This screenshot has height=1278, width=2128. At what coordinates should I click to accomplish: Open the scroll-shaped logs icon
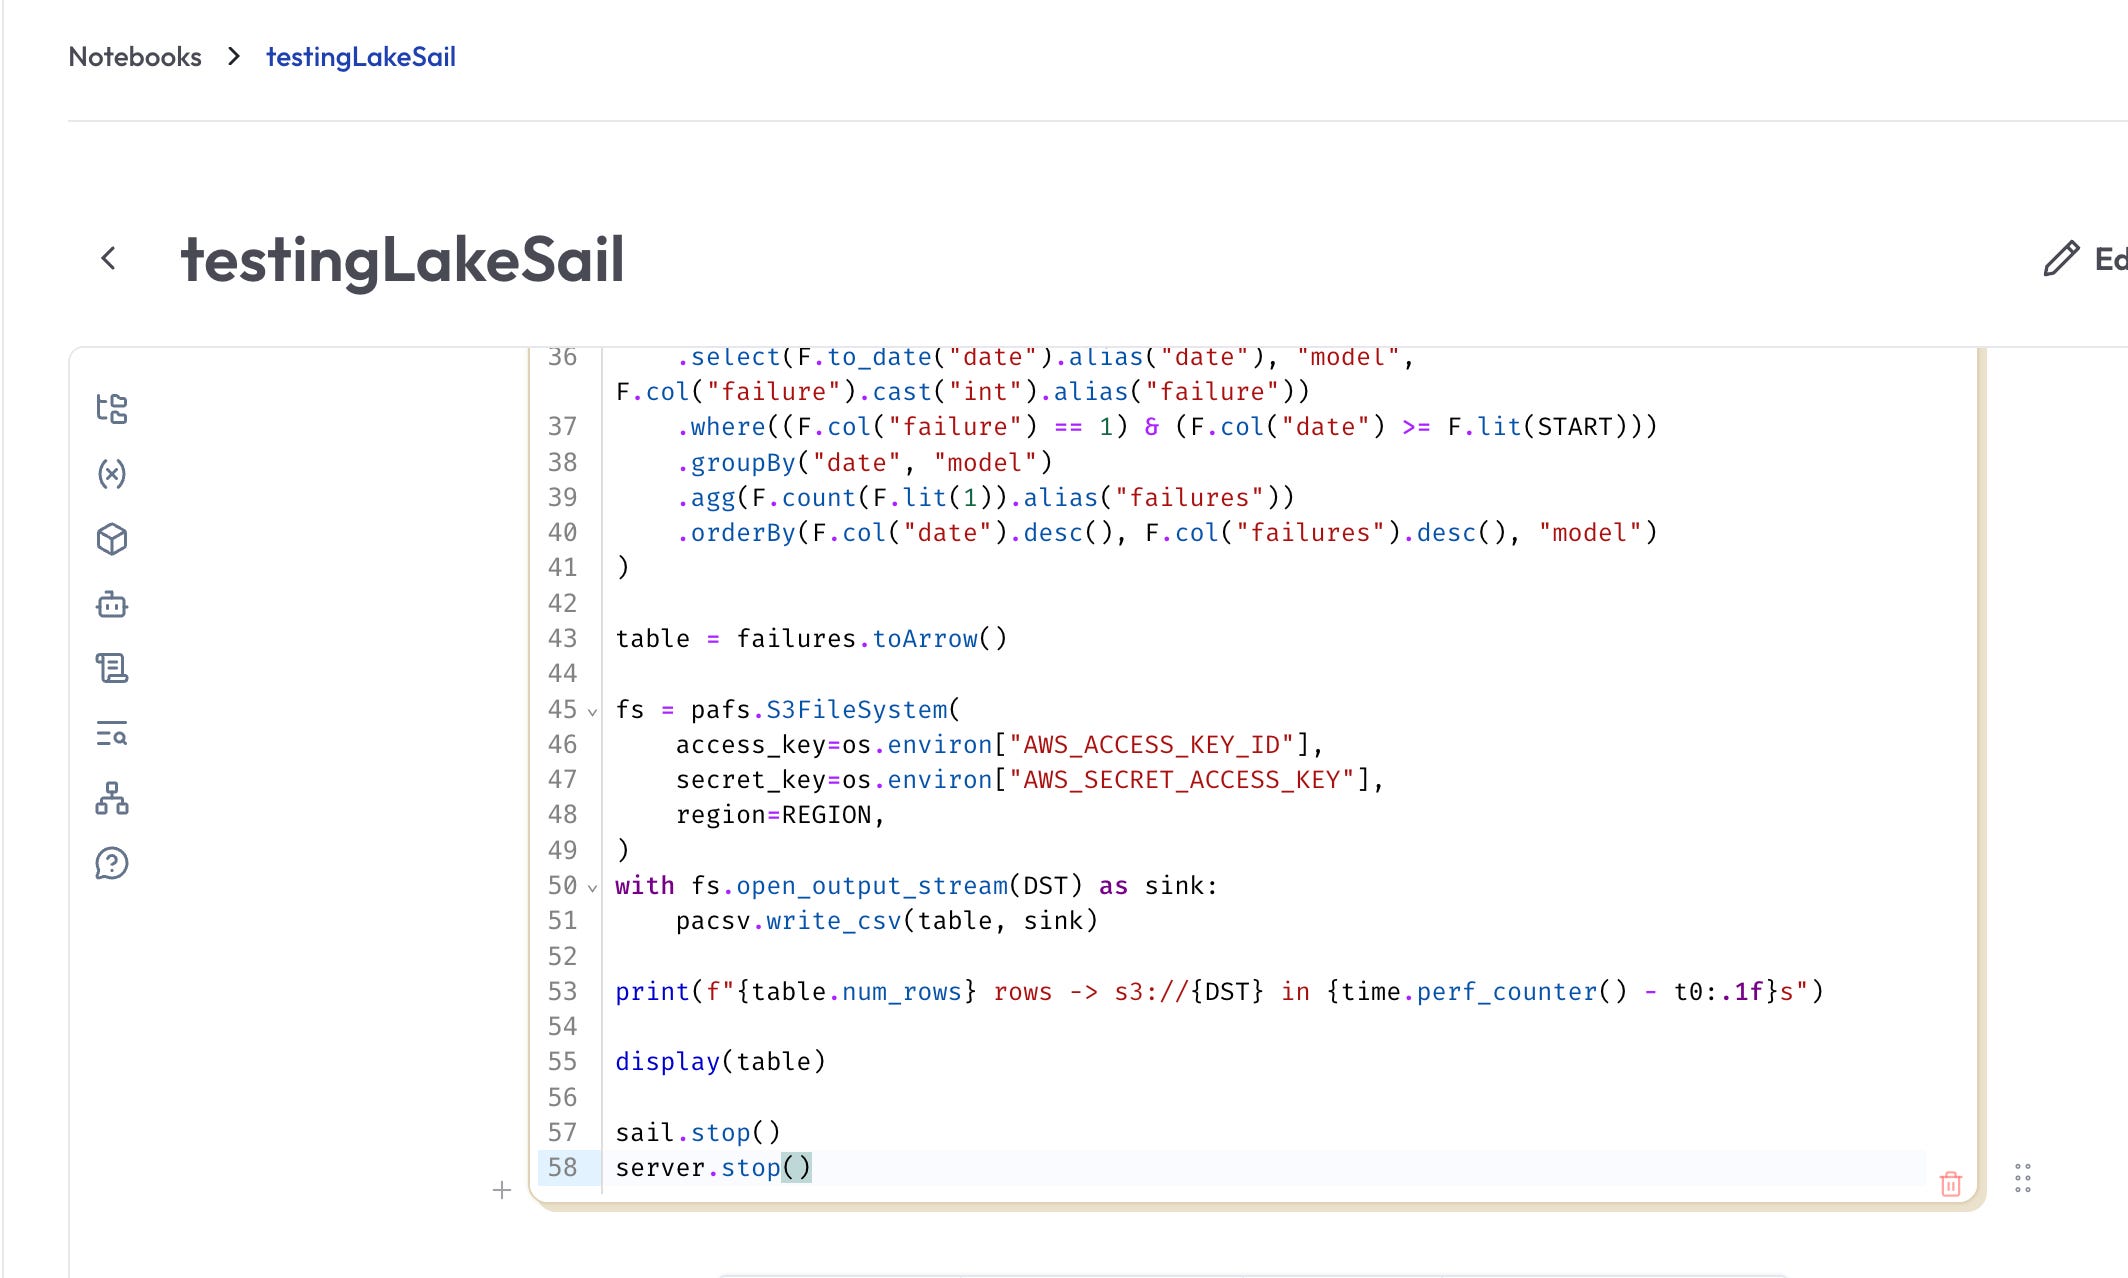[x=112, y=668]
